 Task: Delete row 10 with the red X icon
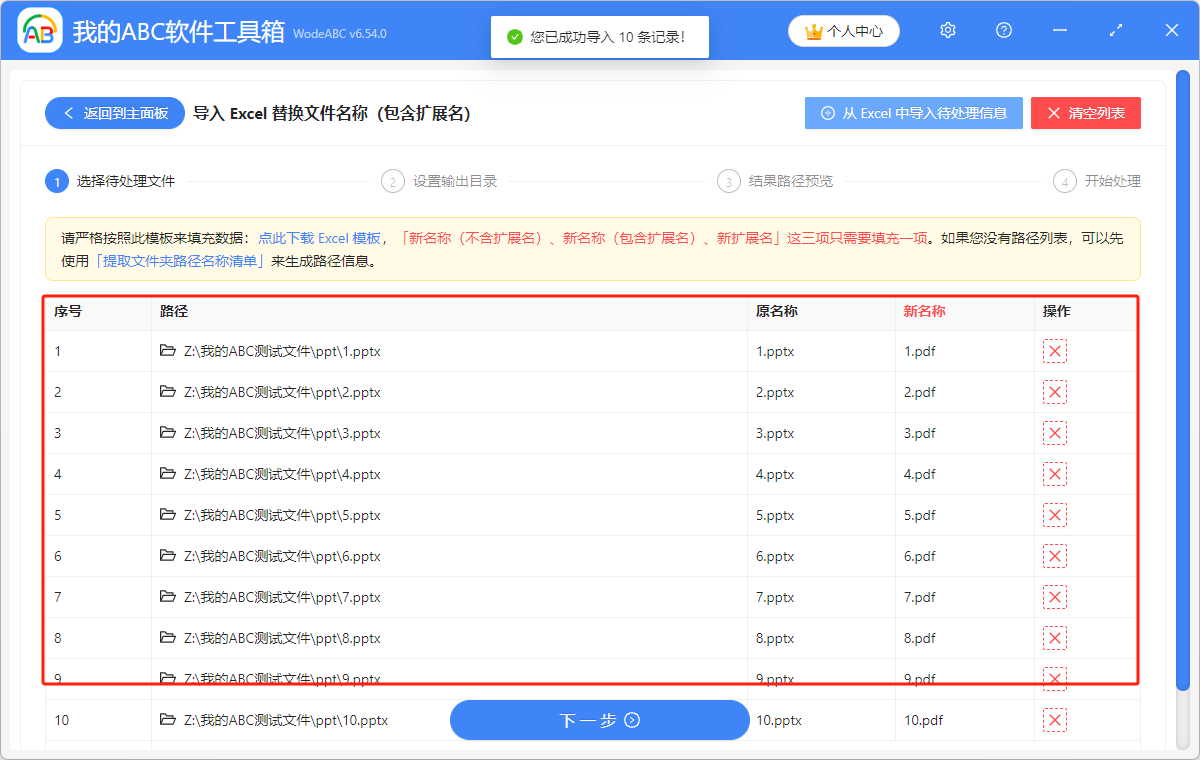click(1054, 720)
